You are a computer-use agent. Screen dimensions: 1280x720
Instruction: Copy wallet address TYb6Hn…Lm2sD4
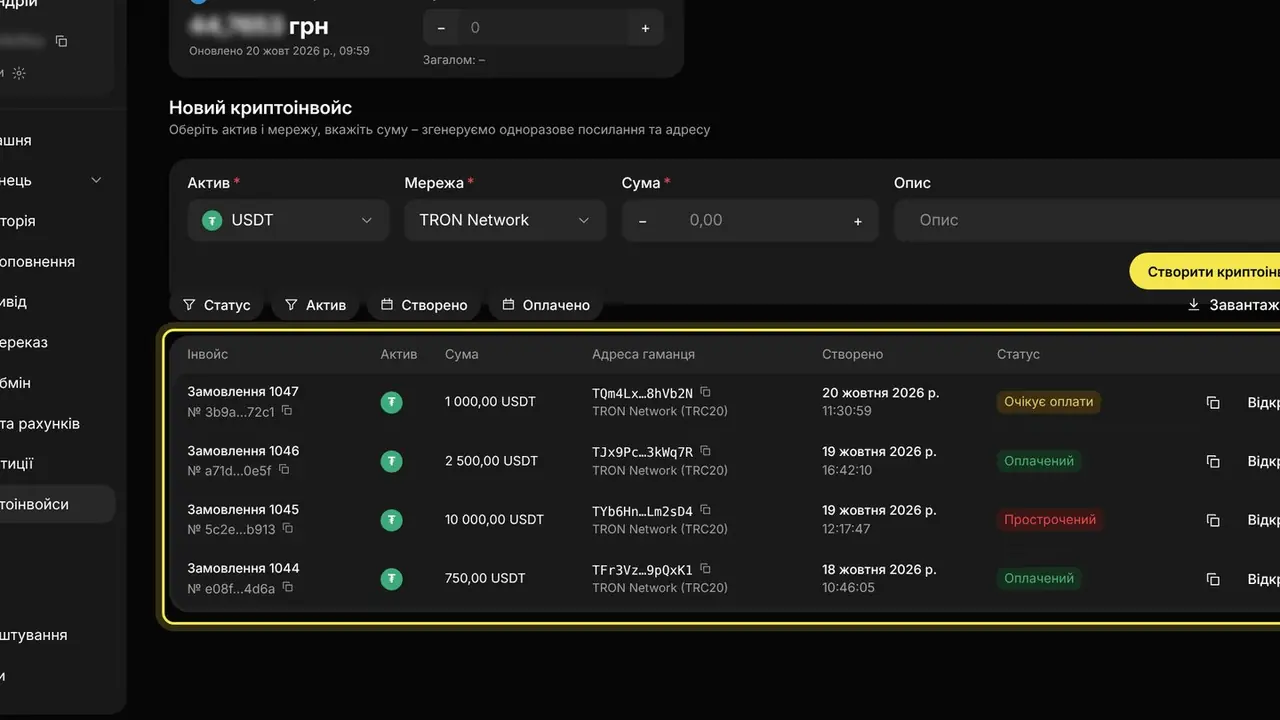point(705,510)
